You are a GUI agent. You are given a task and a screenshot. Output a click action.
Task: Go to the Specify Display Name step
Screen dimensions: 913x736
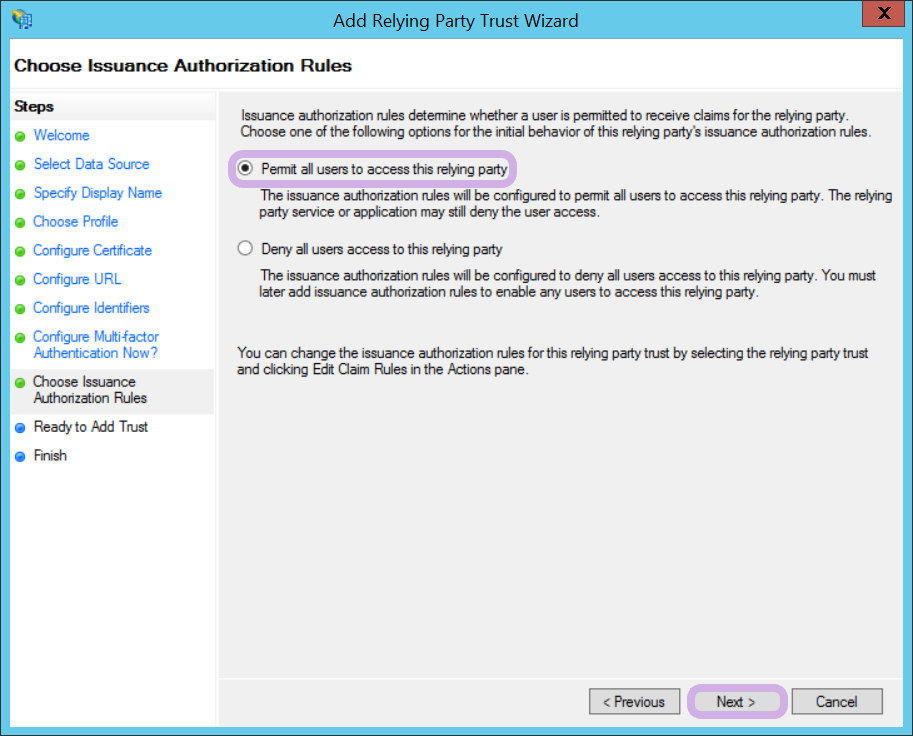tap(97, 193)
